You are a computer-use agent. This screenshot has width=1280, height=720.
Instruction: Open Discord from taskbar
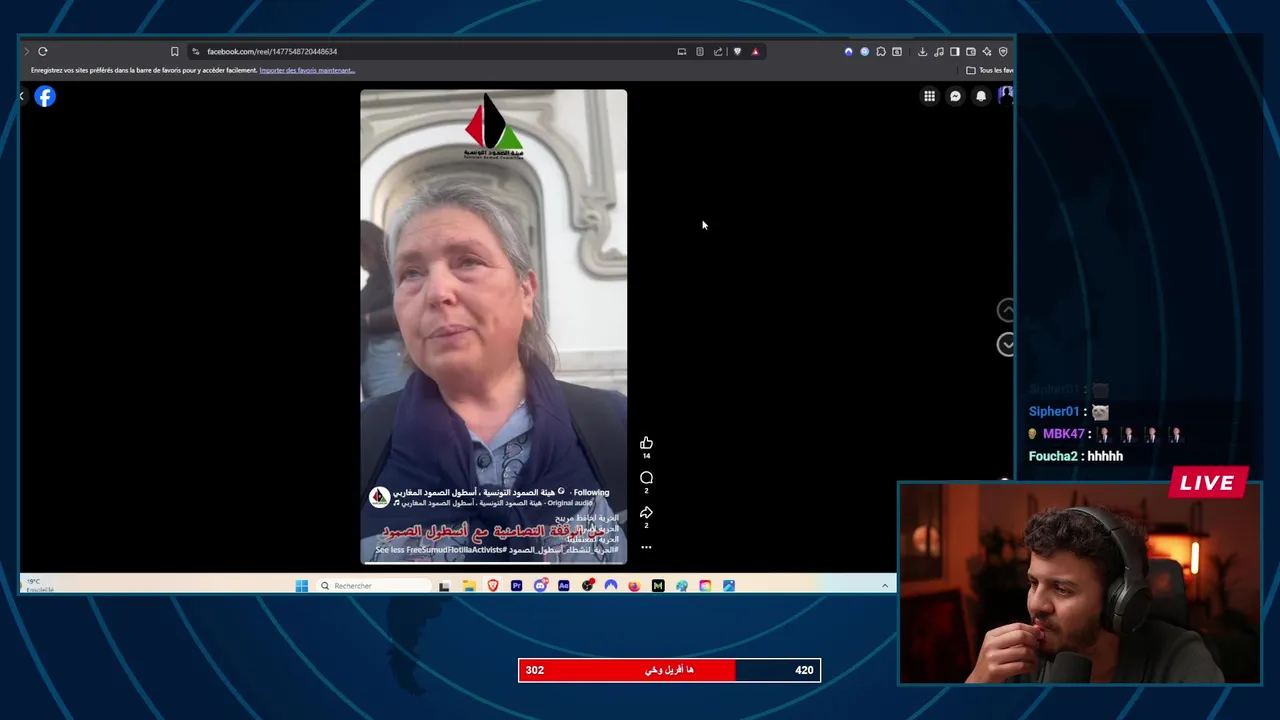540,586
